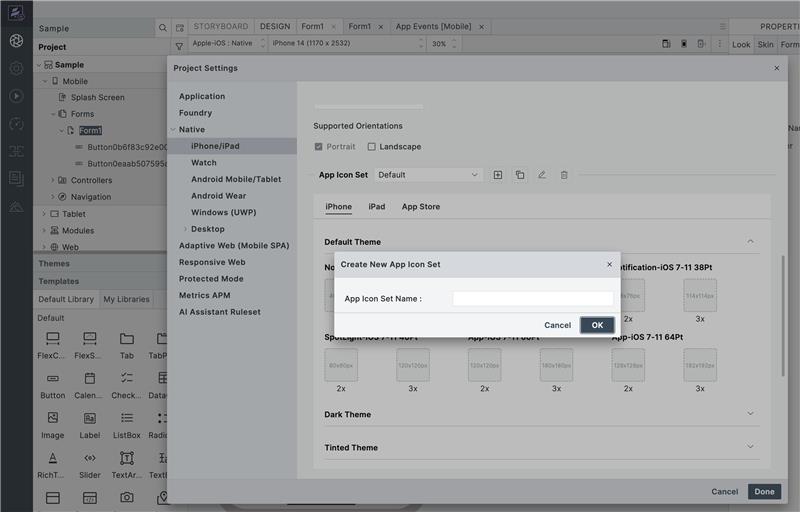Click the rename App Icon Set pencil icon

(x=542, y=175)
